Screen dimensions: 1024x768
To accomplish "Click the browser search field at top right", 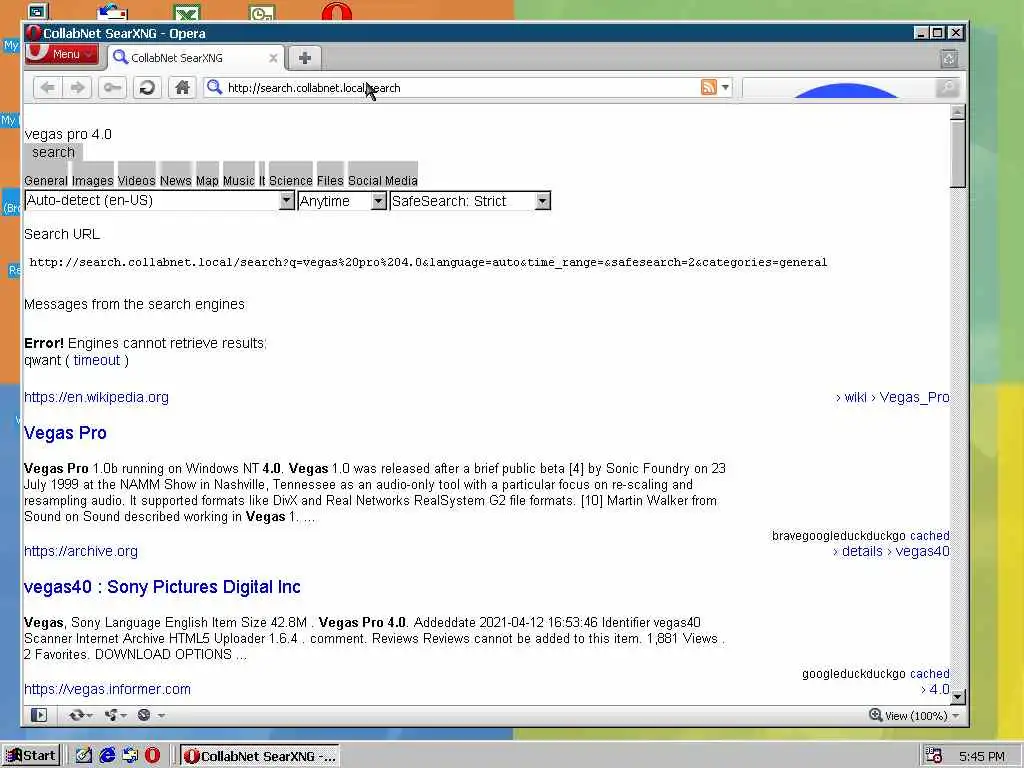I will (x=838, y=88).
